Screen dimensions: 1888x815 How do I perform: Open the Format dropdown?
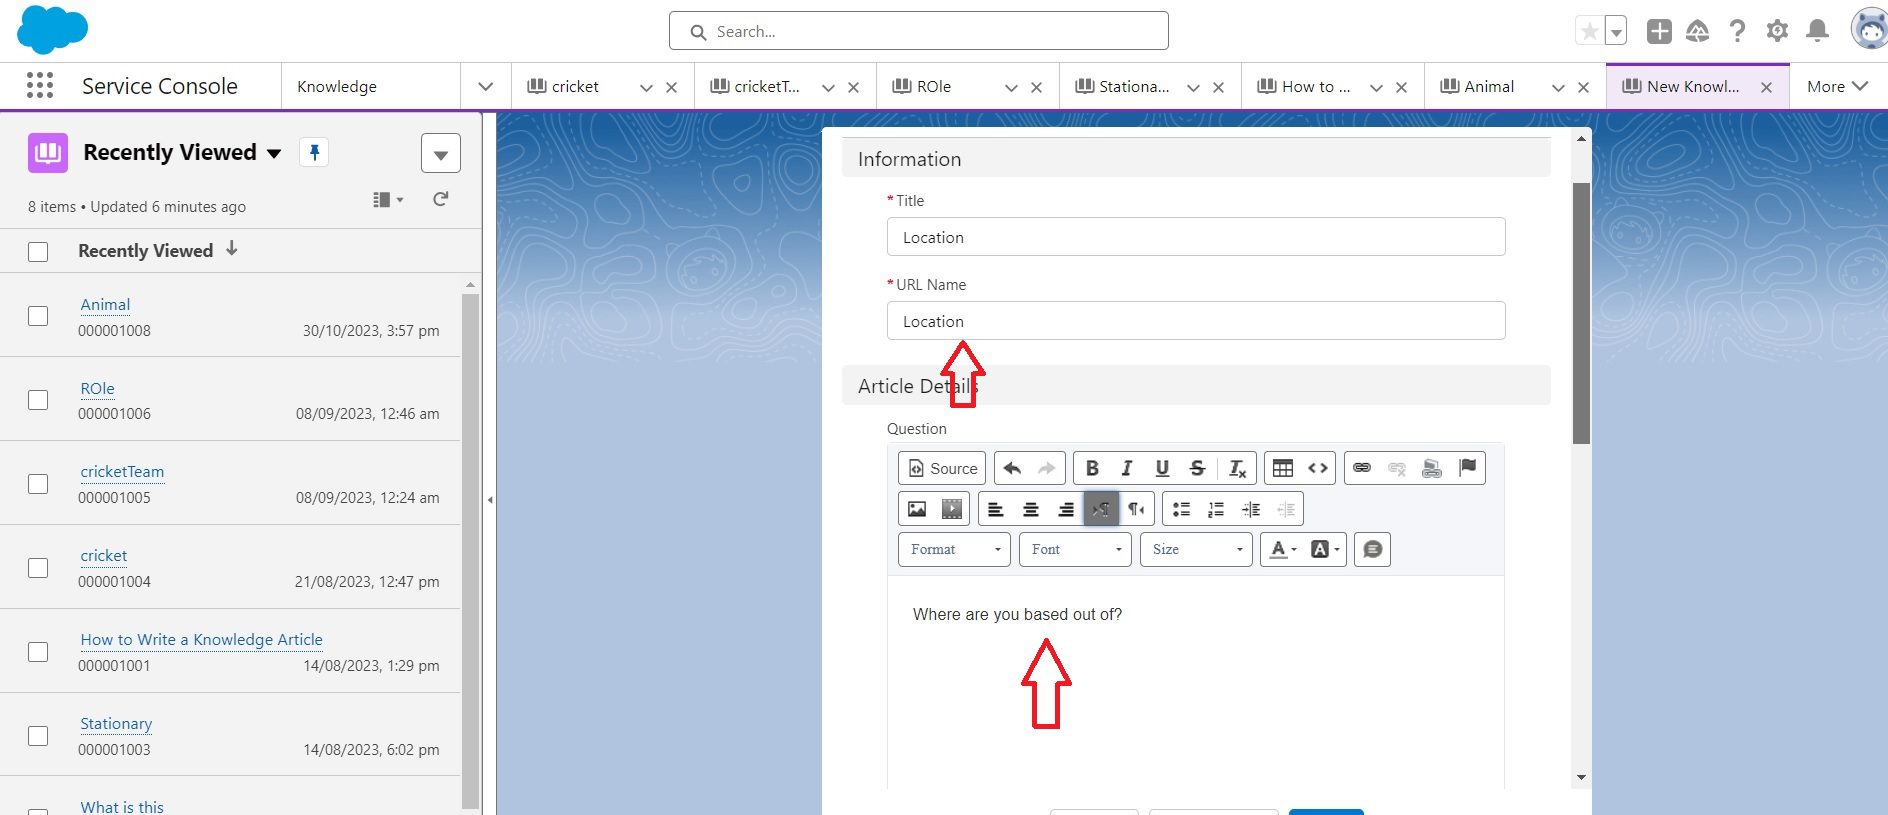point(954,549)
